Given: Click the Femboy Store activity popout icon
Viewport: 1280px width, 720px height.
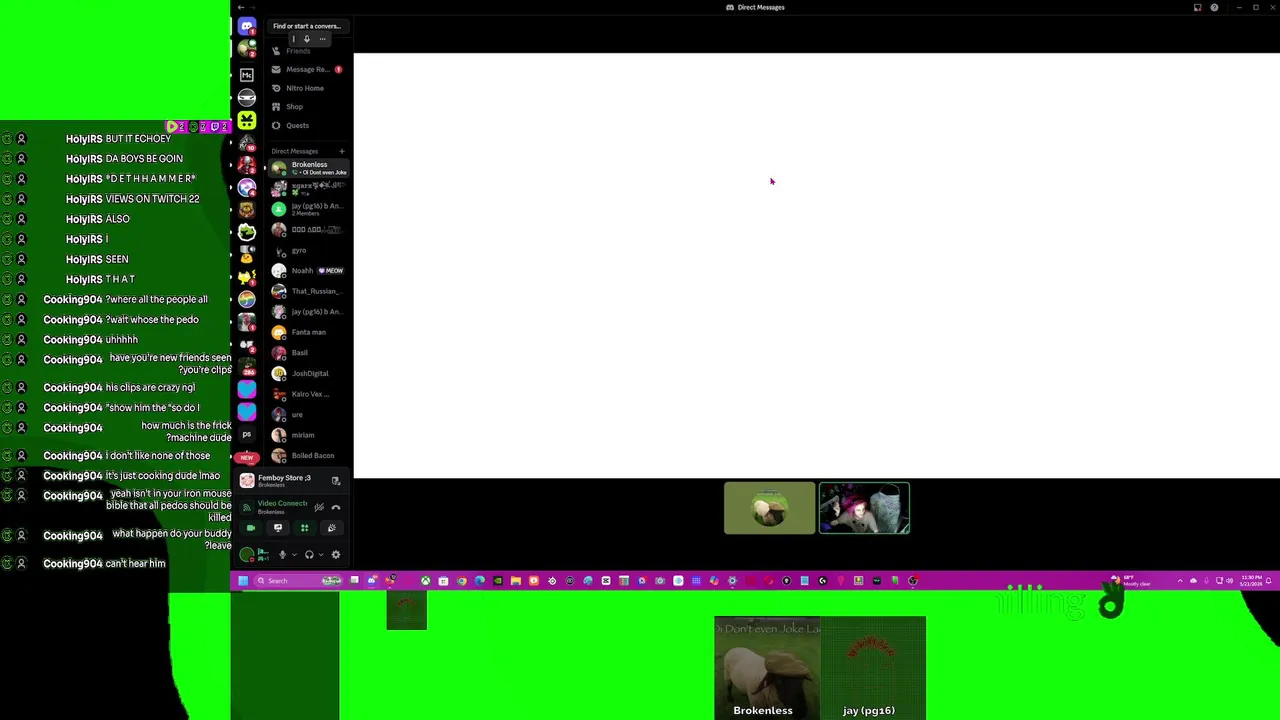Looking at the screenshot, I should point(336,481).
